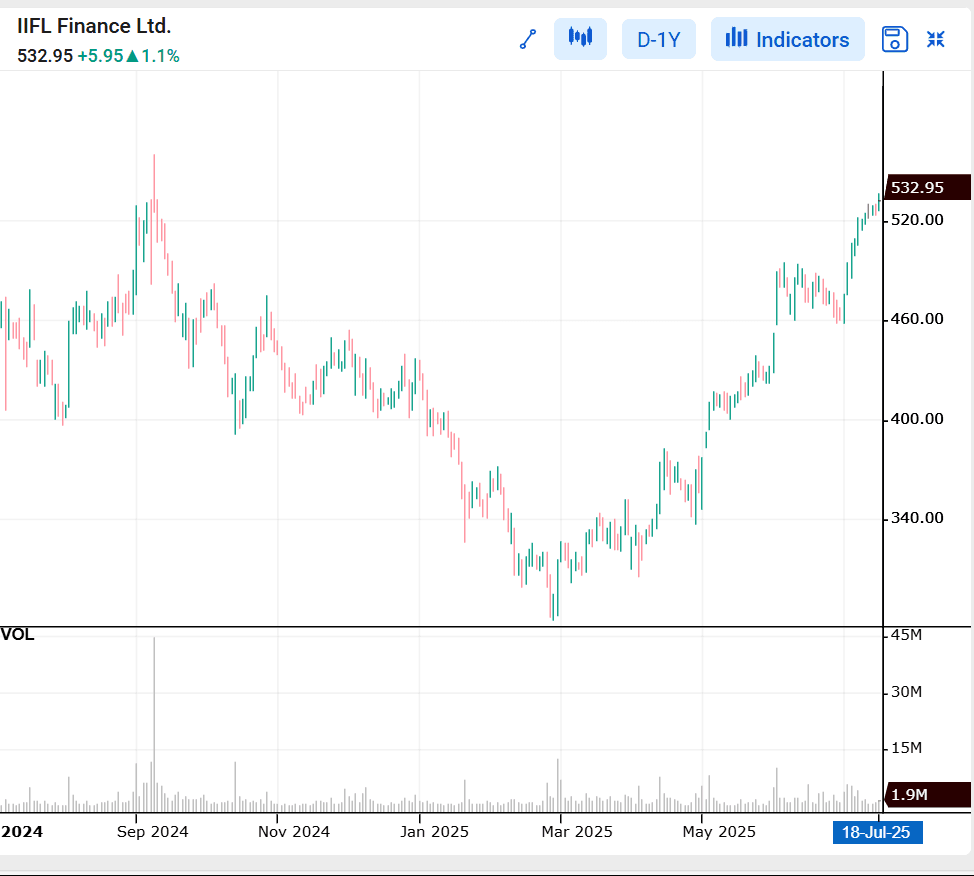Click the Sep 2024 time axis label
Image resolution: width=974 pixels, height=876 pixels.
point(152,832)
